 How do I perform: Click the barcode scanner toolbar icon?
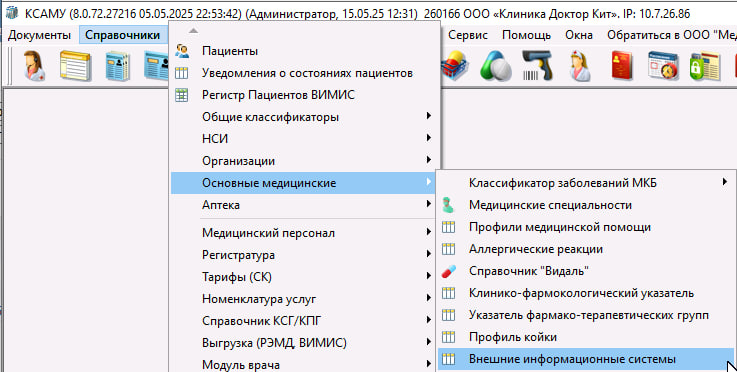[x=537, y=66]
